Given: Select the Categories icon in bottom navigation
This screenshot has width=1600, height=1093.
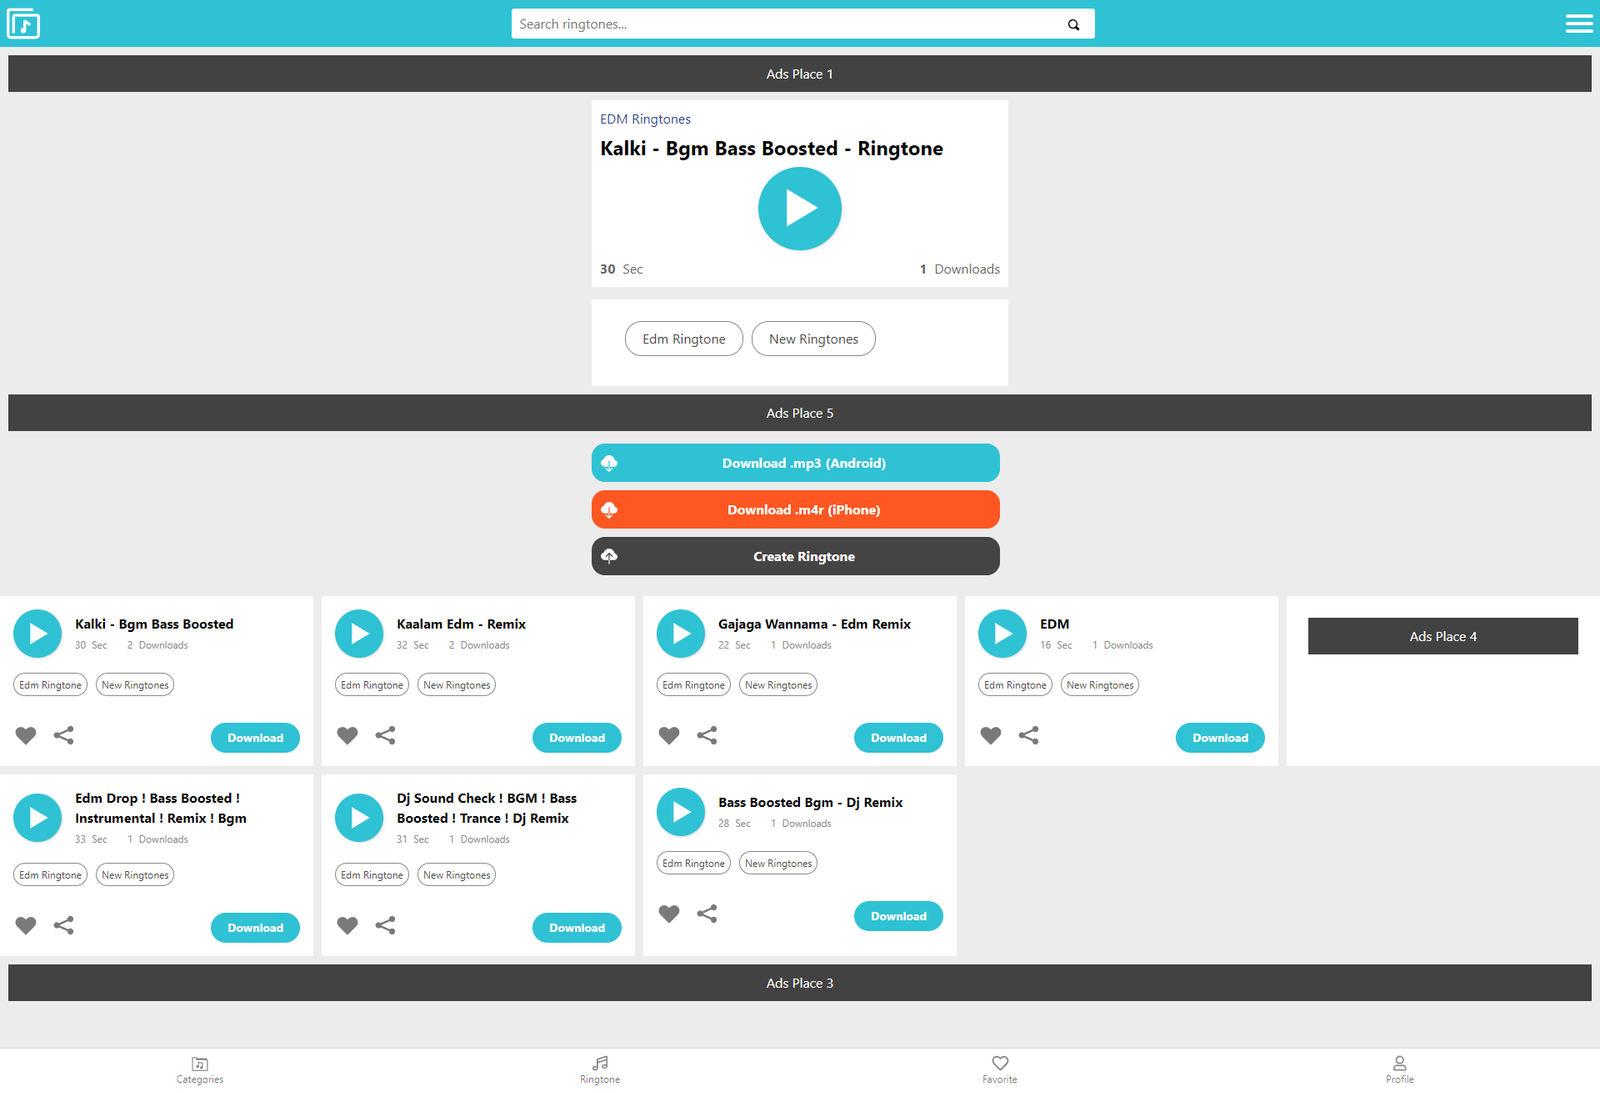Looking at the screenshot, I should coord(199,1069).
